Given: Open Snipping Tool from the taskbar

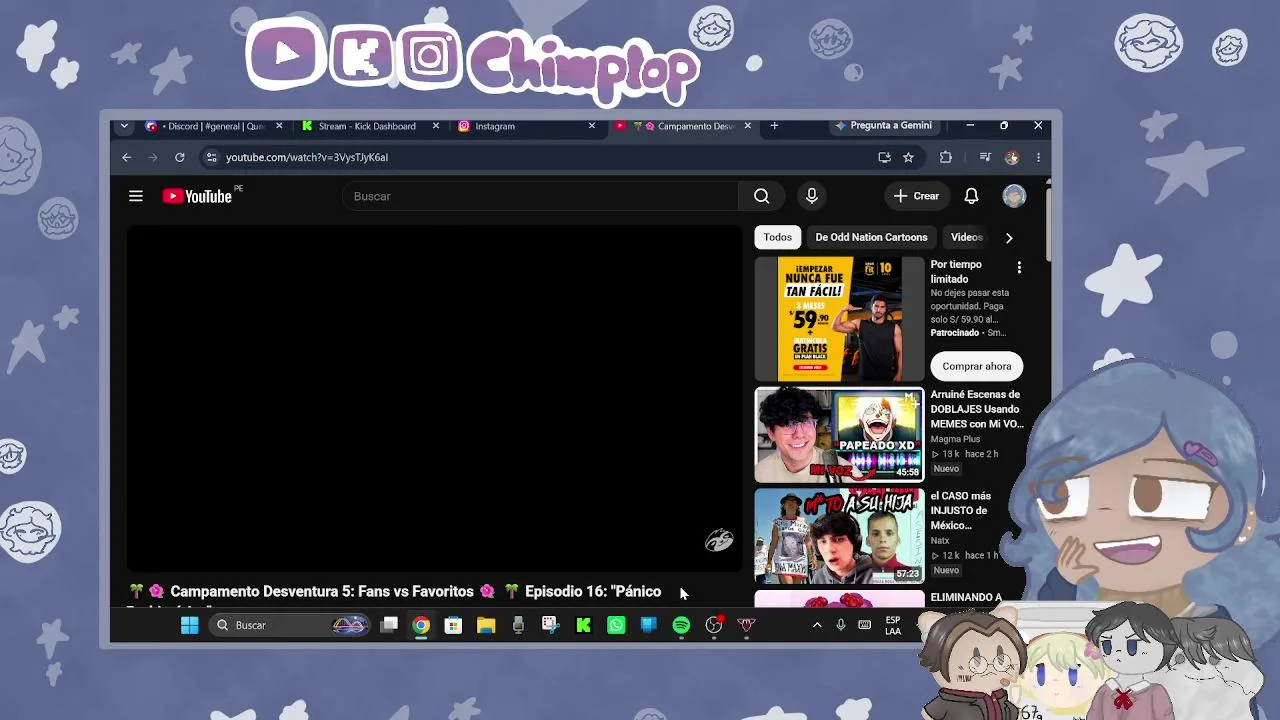Looking at the screenshot, I should 551,625.
